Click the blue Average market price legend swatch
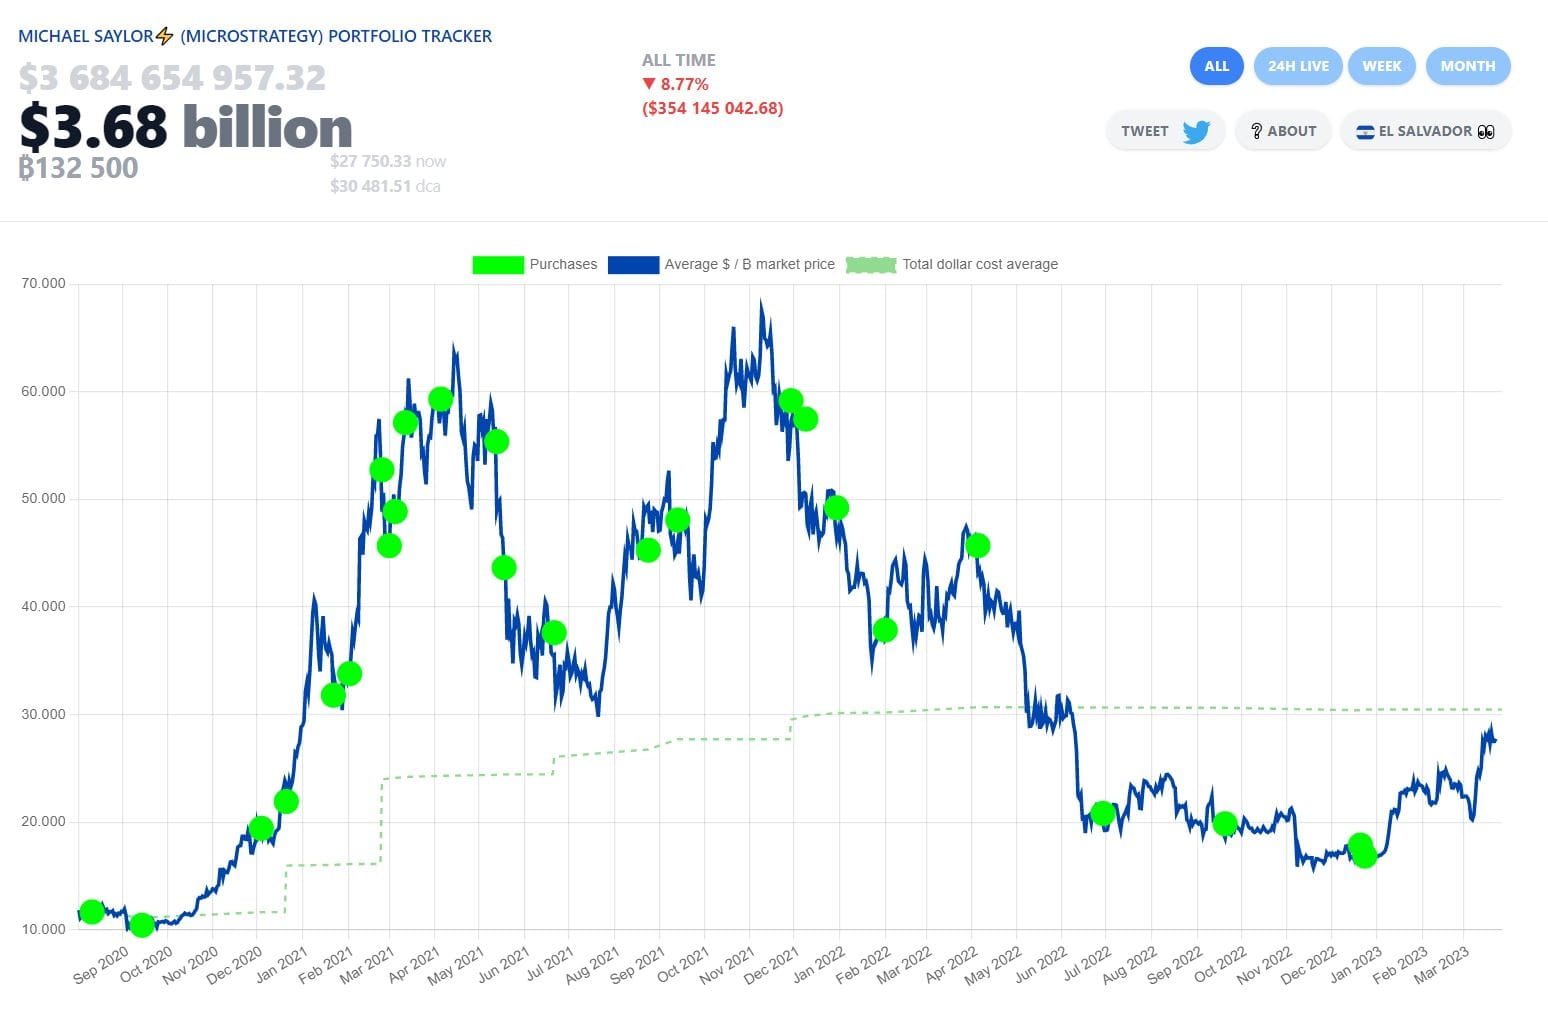The height and width of the screenshot is (1023, 1548). (633, 264)
